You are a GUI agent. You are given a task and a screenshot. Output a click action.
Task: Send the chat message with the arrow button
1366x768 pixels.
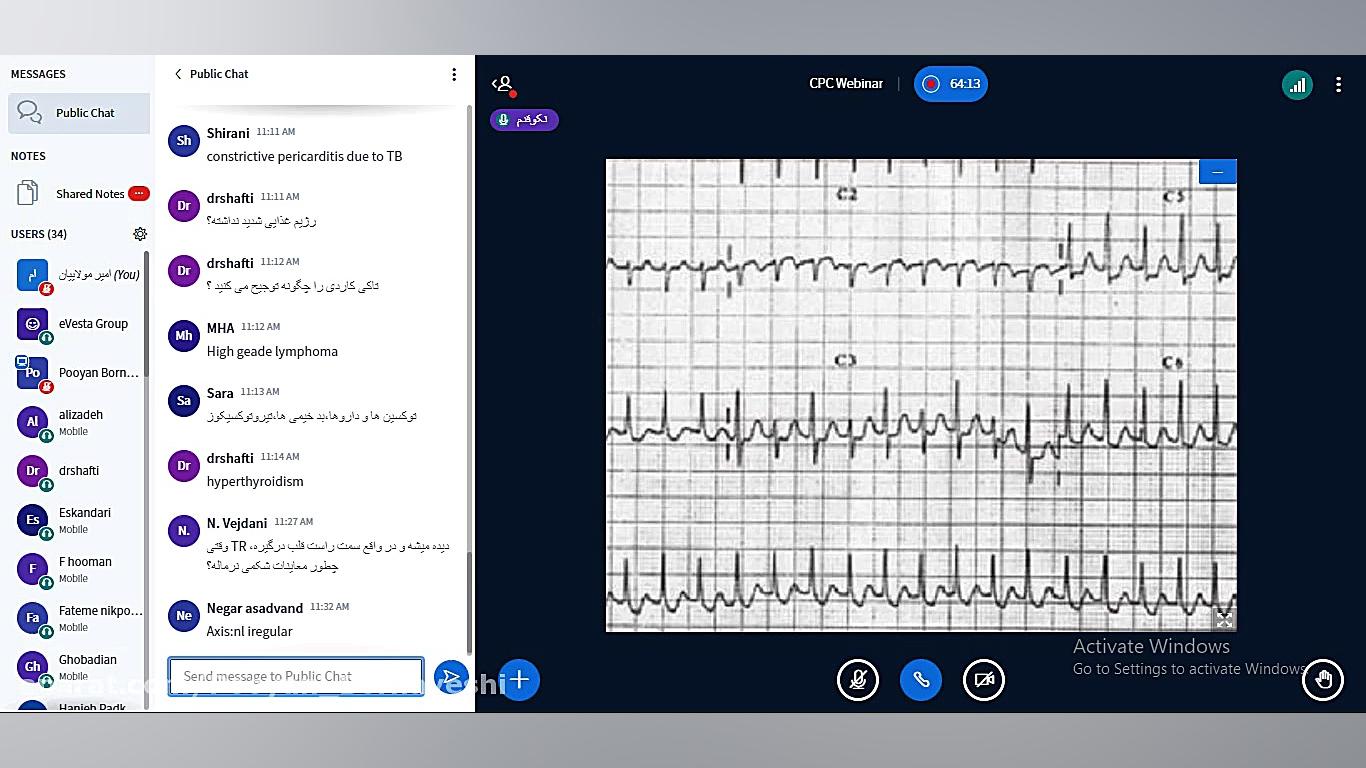click(451, 676)
